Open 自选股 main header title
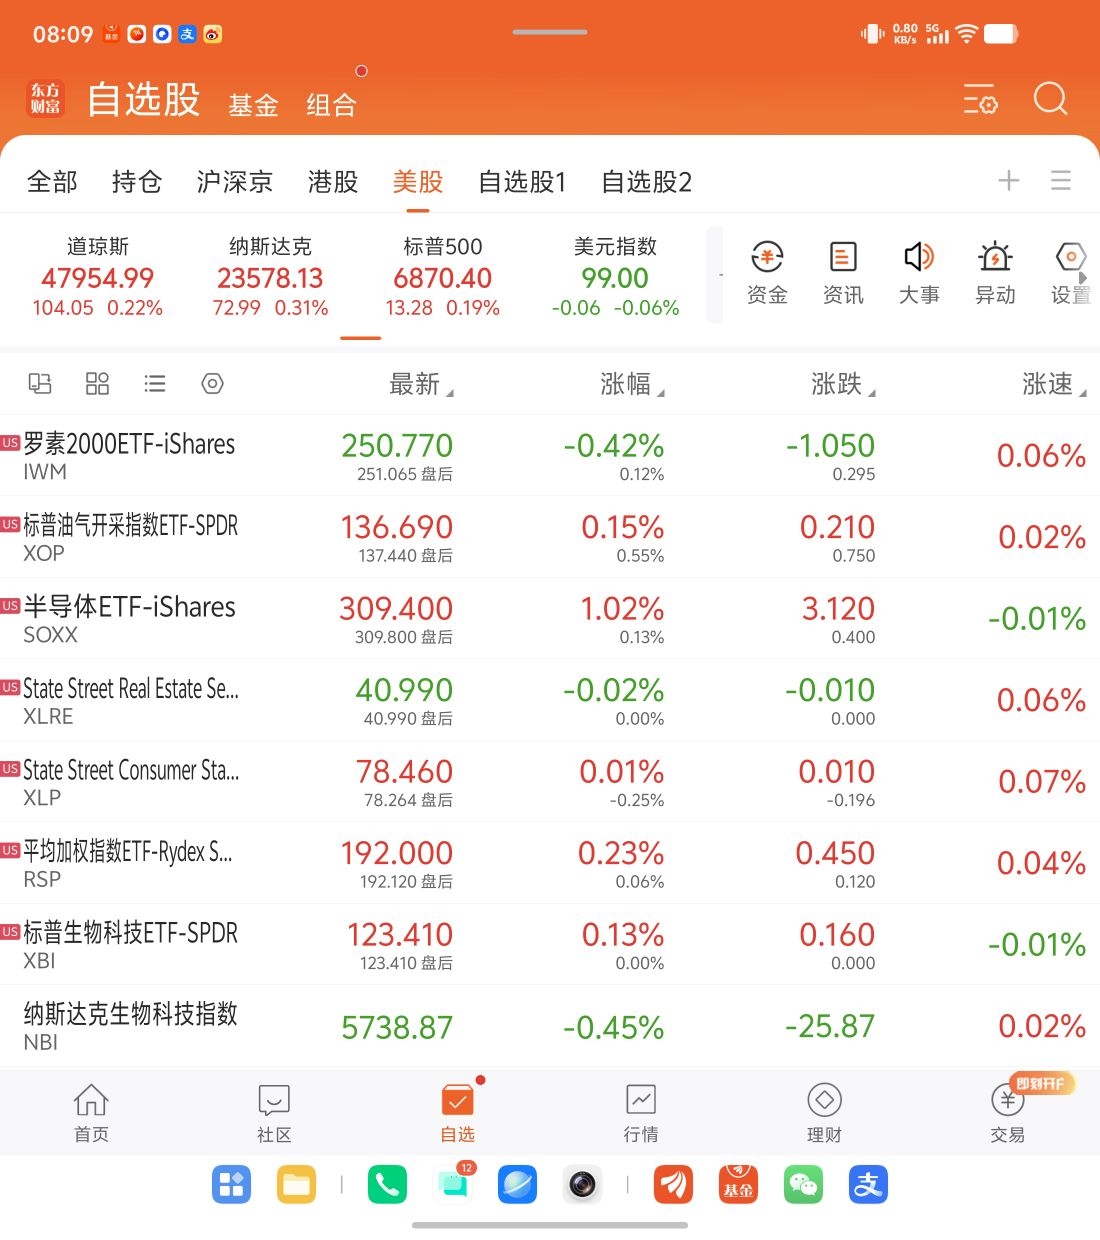Viewport: 1100px width, 1240px height. (x=144, y=99)
